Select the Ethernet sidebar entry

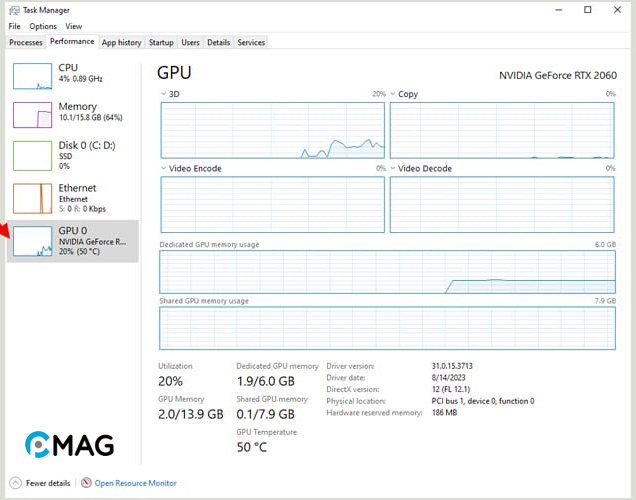(x=73, y=198)
